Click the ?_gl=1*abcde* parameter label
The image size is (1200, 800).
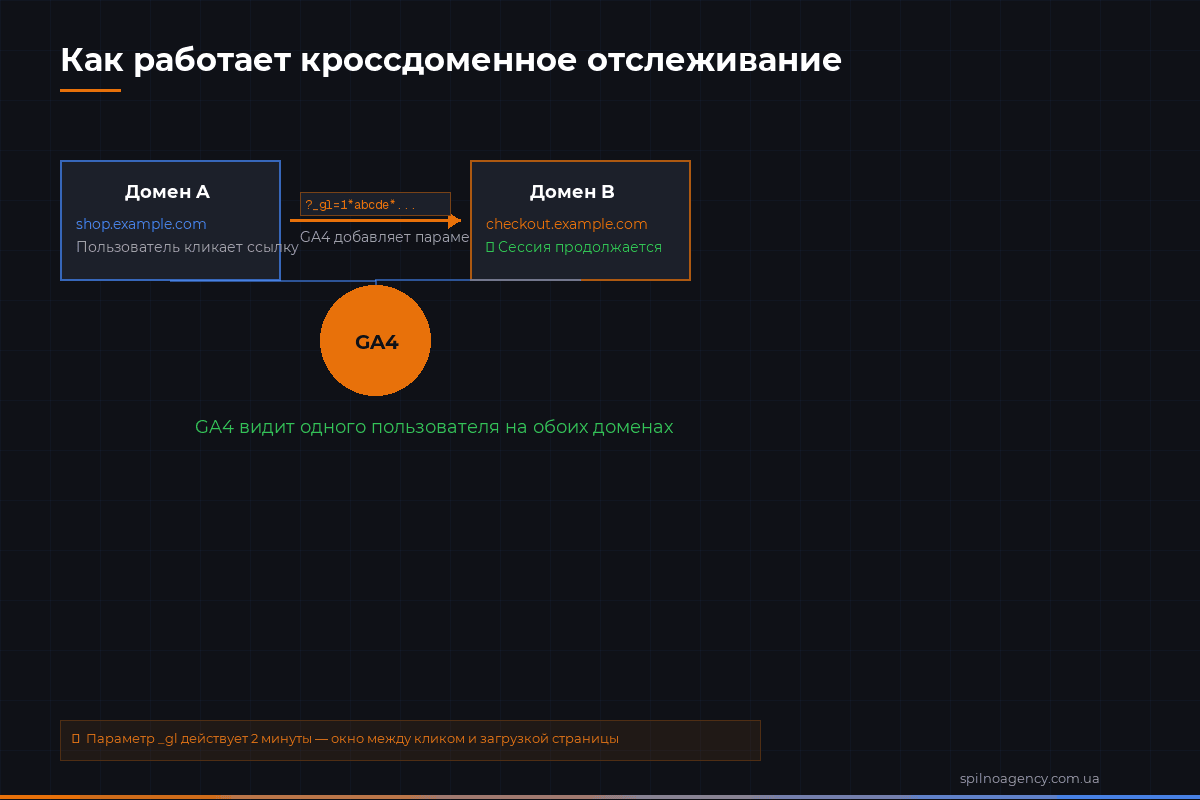tap(375, 204)
